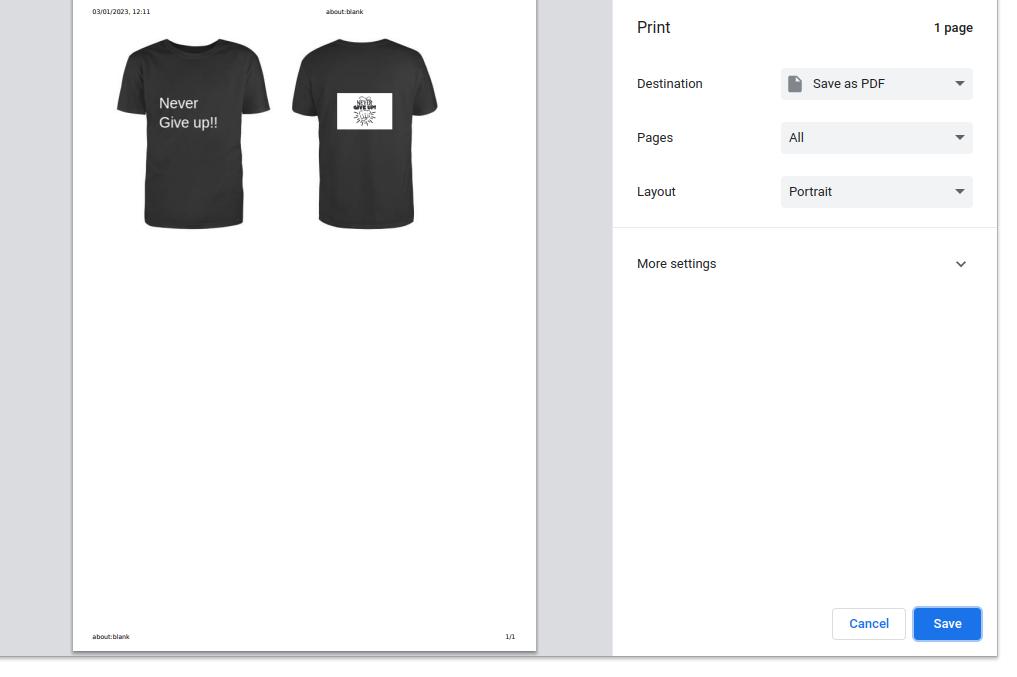Click the Save button
Image resolution: width=1017 pixels, height=677 pixels.
coord(946,624)
